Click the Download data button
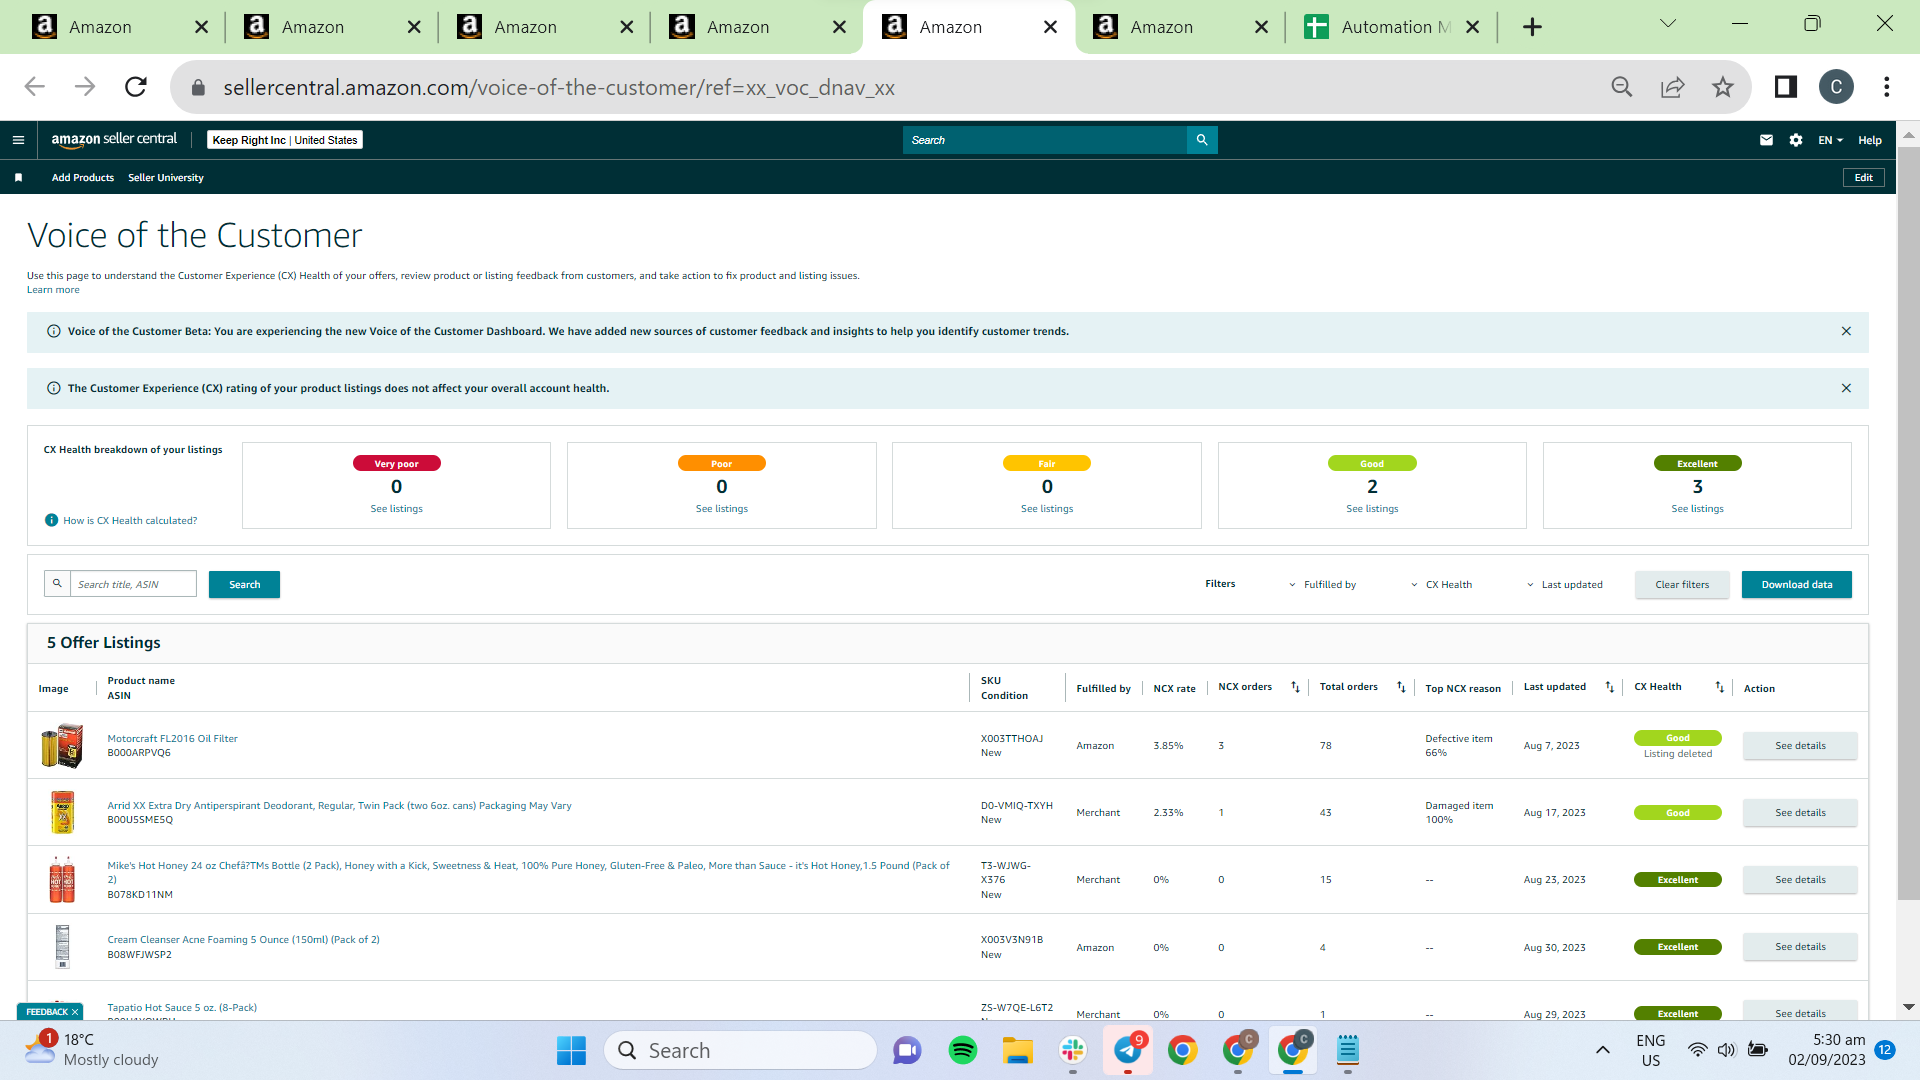1920x1080 pixels. (1797, 585)
